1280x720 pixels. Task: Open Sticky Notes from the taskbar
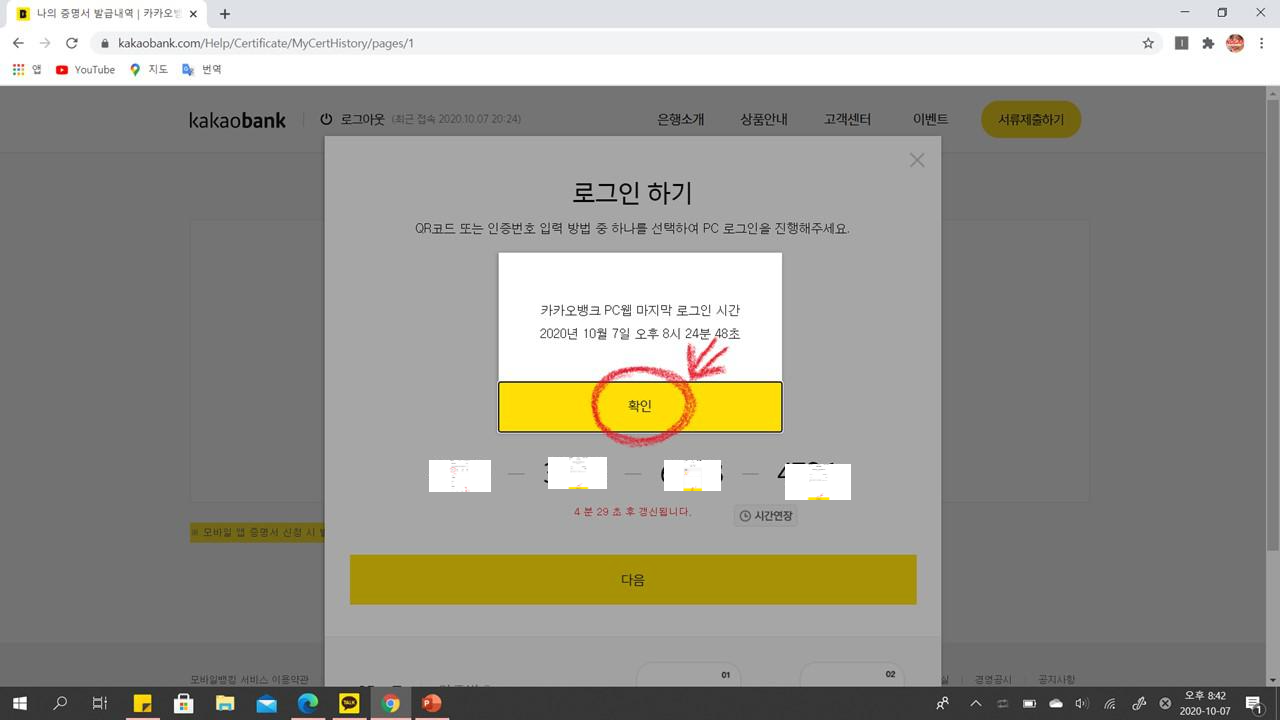point(142,703)
